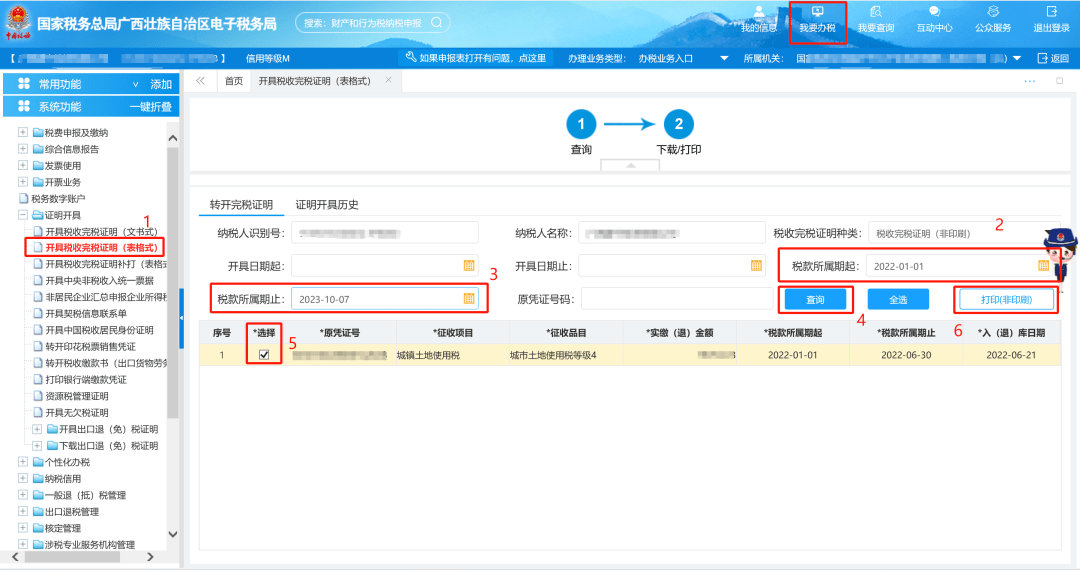Switch to the 首页 tab
The height and width of the screenshot is (570, 1080).
pyautogui.click(x=233, y=81)
